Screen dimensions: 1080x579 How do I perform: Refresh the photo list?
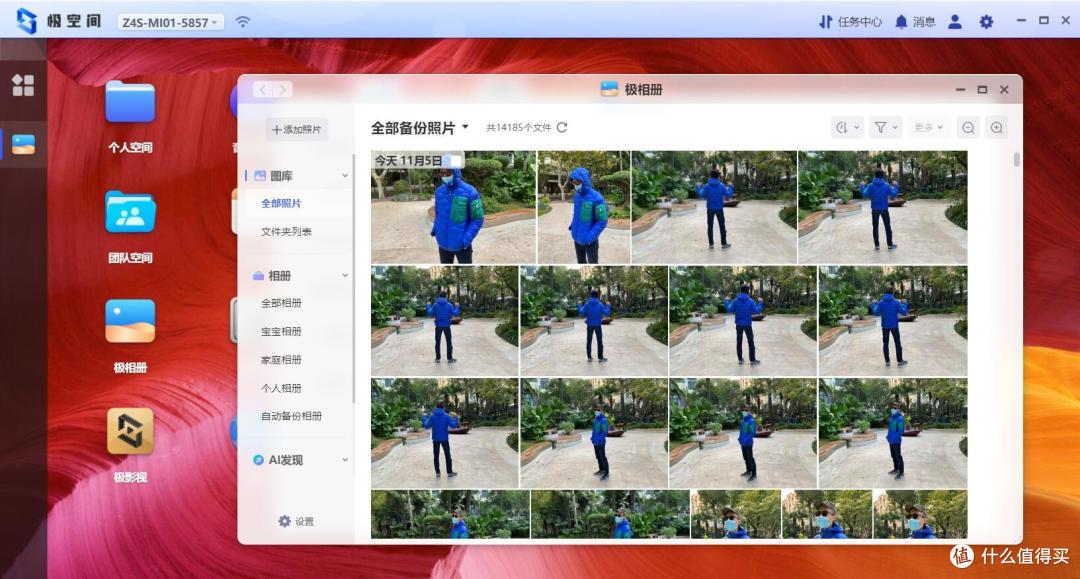pos(562,127)
